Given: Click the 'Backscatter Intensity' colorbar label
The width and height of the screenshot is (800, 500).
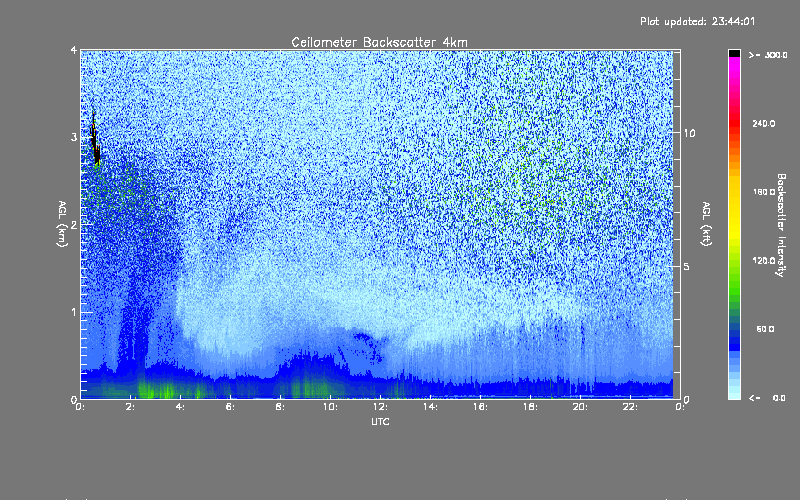Looking at the screenshot, I should pyautogui.click(x=780, y=225).
